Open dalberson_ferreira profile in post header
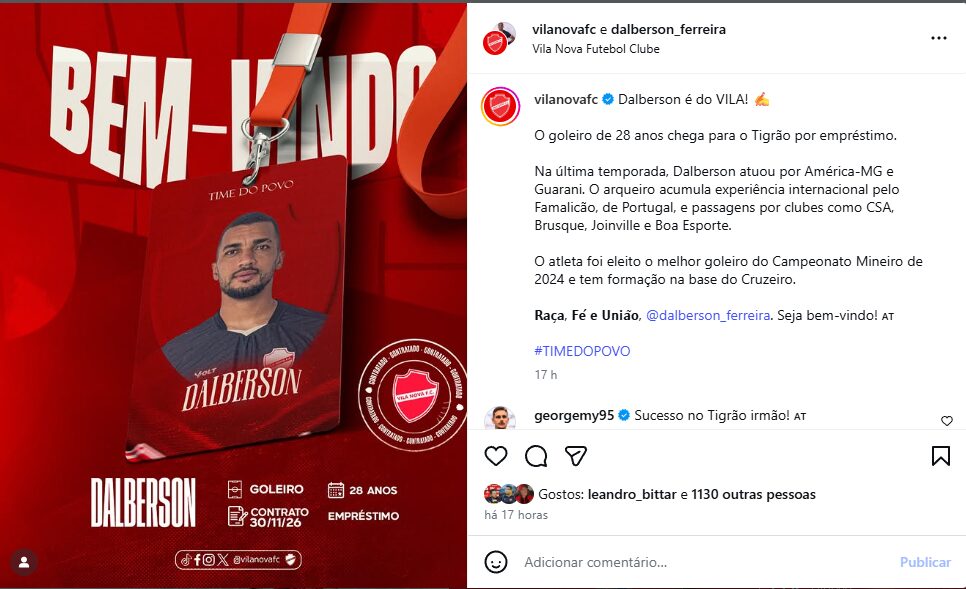This screenshot has height=589, width=966. [x=668, y=30]
